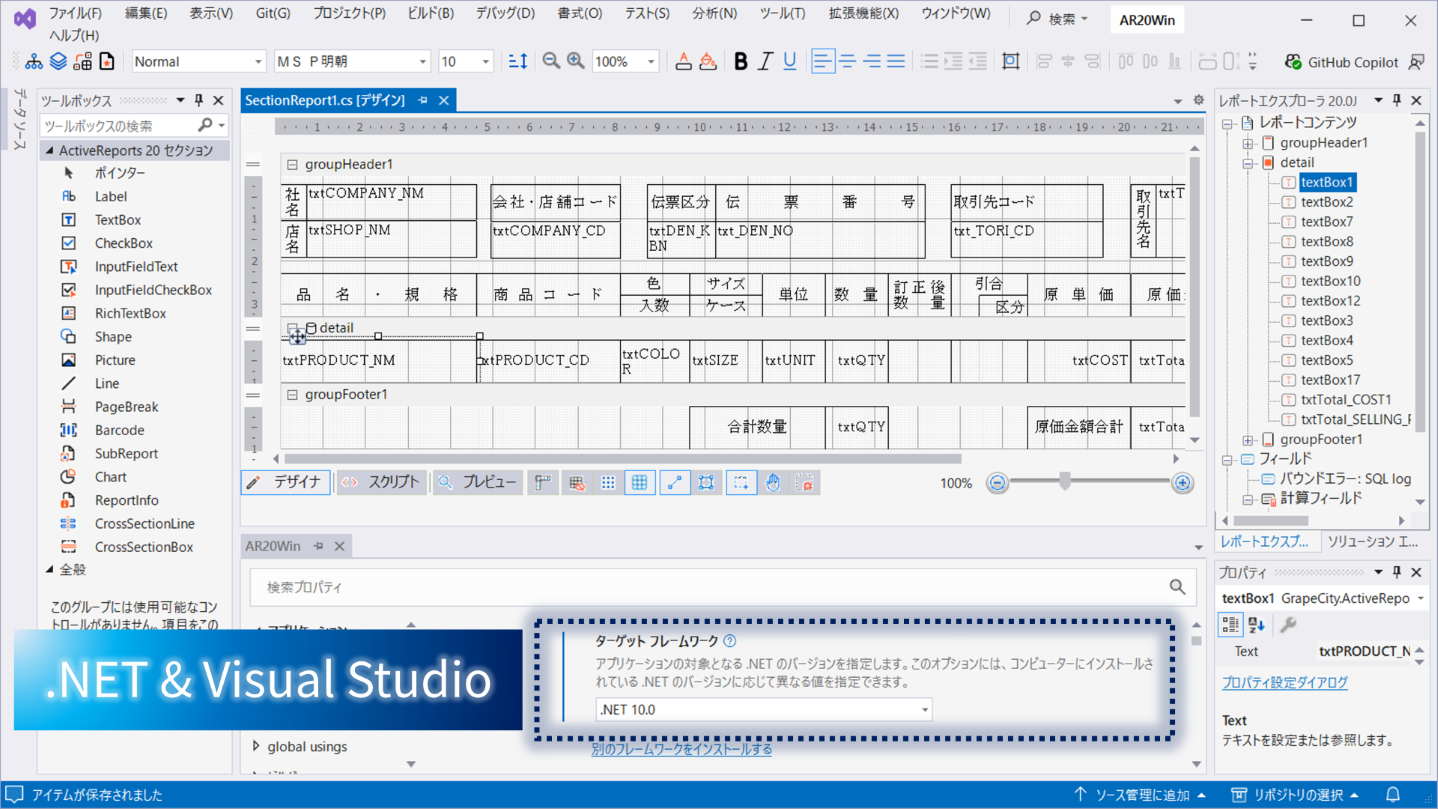
Task: Open the .NET 10.0 target framework dropdown
Action: [926, 709]
